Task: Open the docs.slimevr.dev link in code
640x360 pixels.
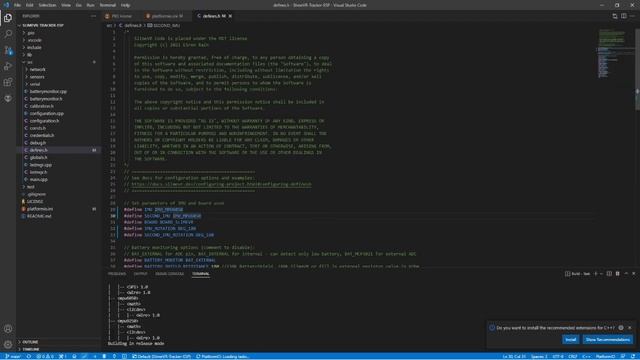Action: coord(221,184)
